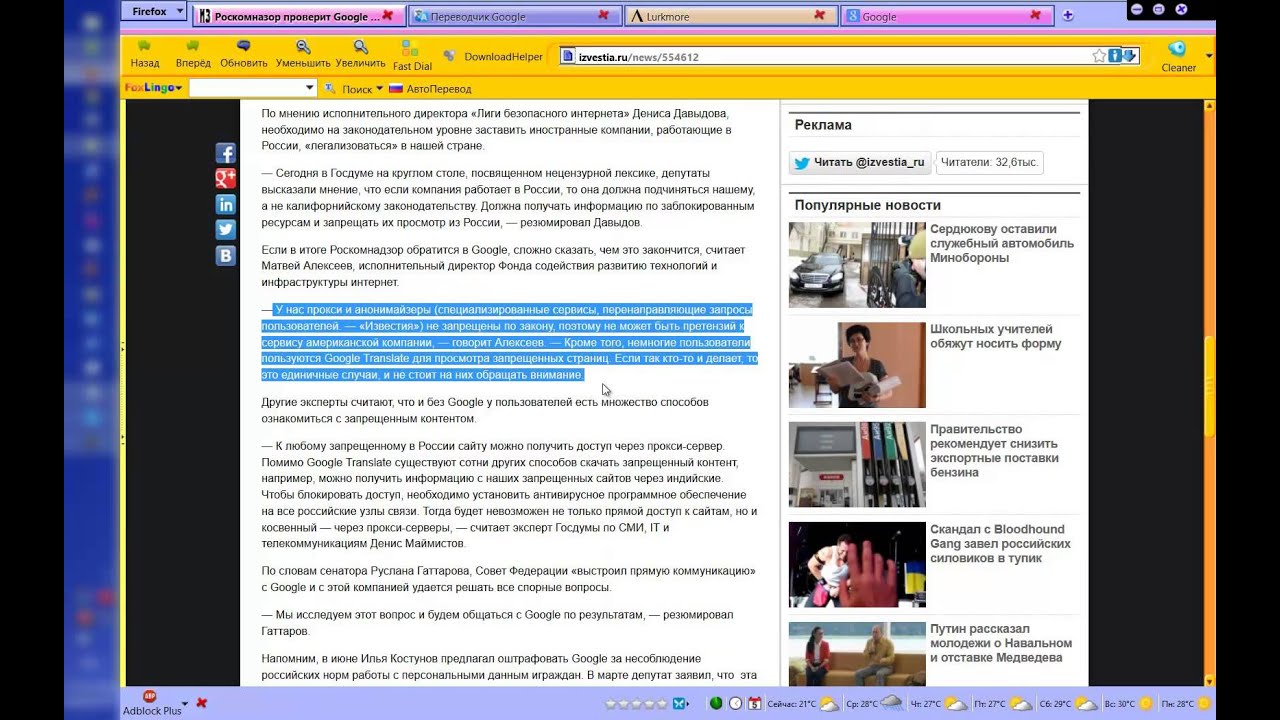Click the blue X icon after the stars
Viewport: 1280px width, 720px height.
point(680,704)
